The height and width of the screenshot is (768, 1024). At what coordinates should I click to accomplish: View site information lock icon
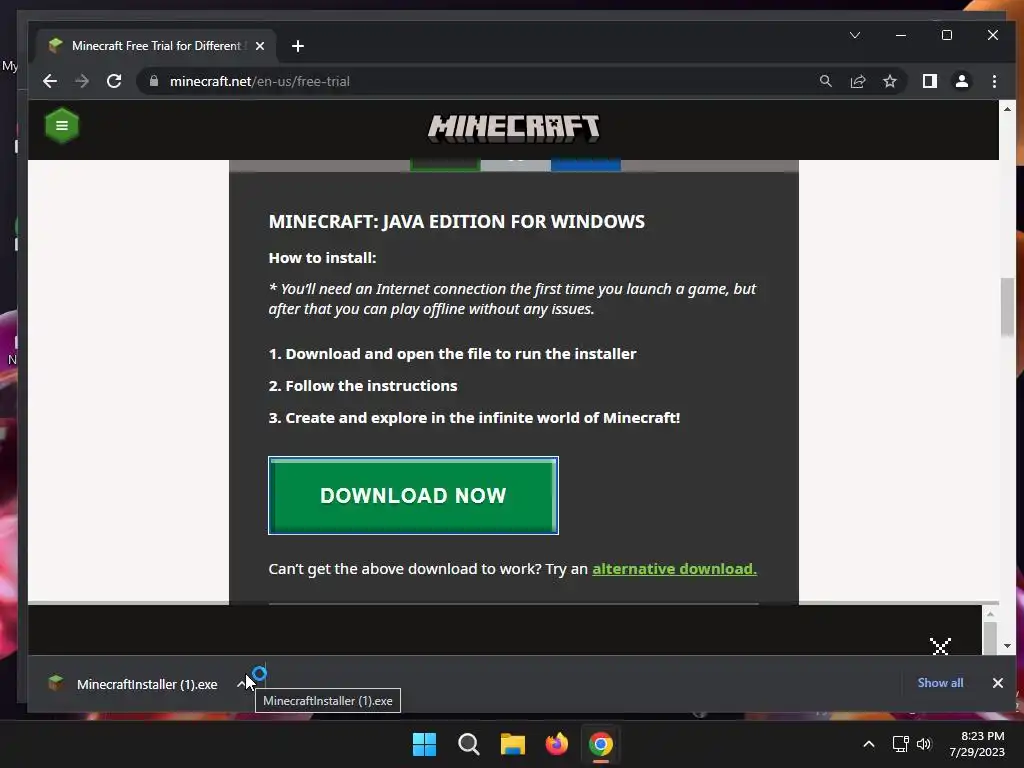pyautogui.click(x=154, y=81)
